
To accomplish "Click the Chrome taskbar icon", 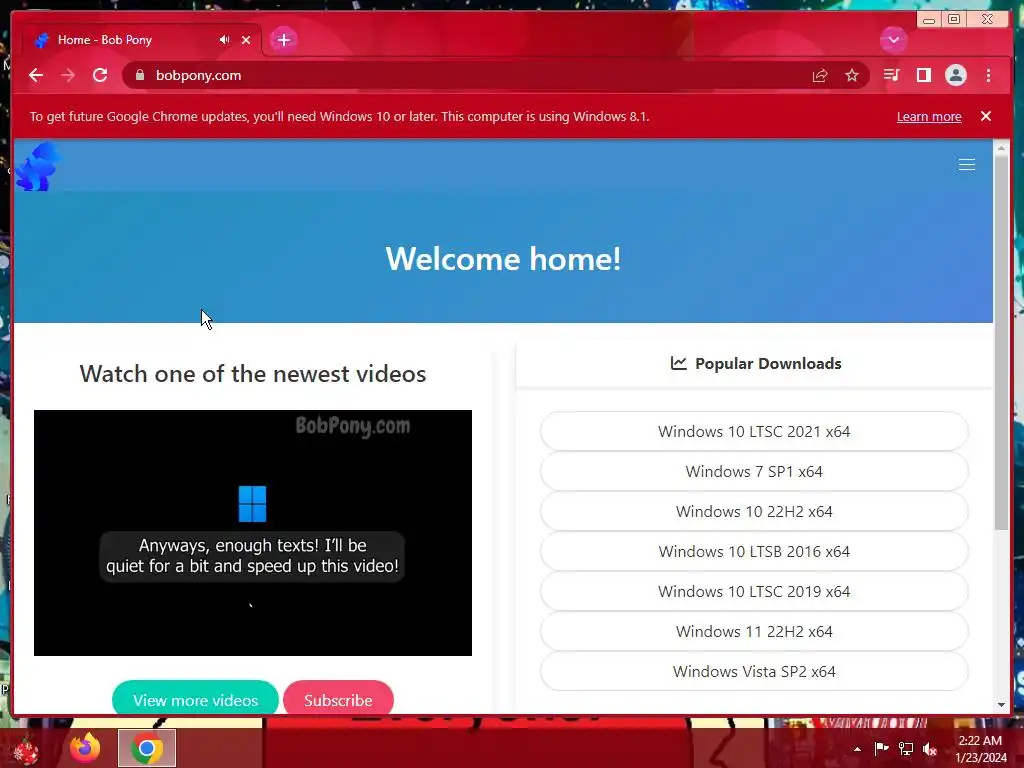I will click(147, 748).
